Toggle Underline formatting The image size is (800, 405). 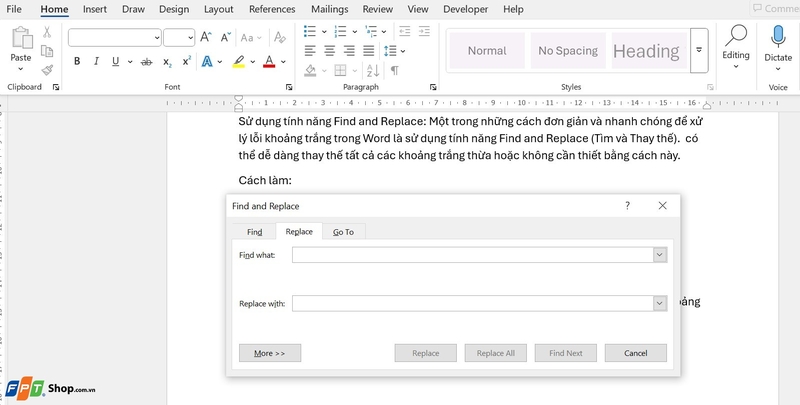click(115, 61)
